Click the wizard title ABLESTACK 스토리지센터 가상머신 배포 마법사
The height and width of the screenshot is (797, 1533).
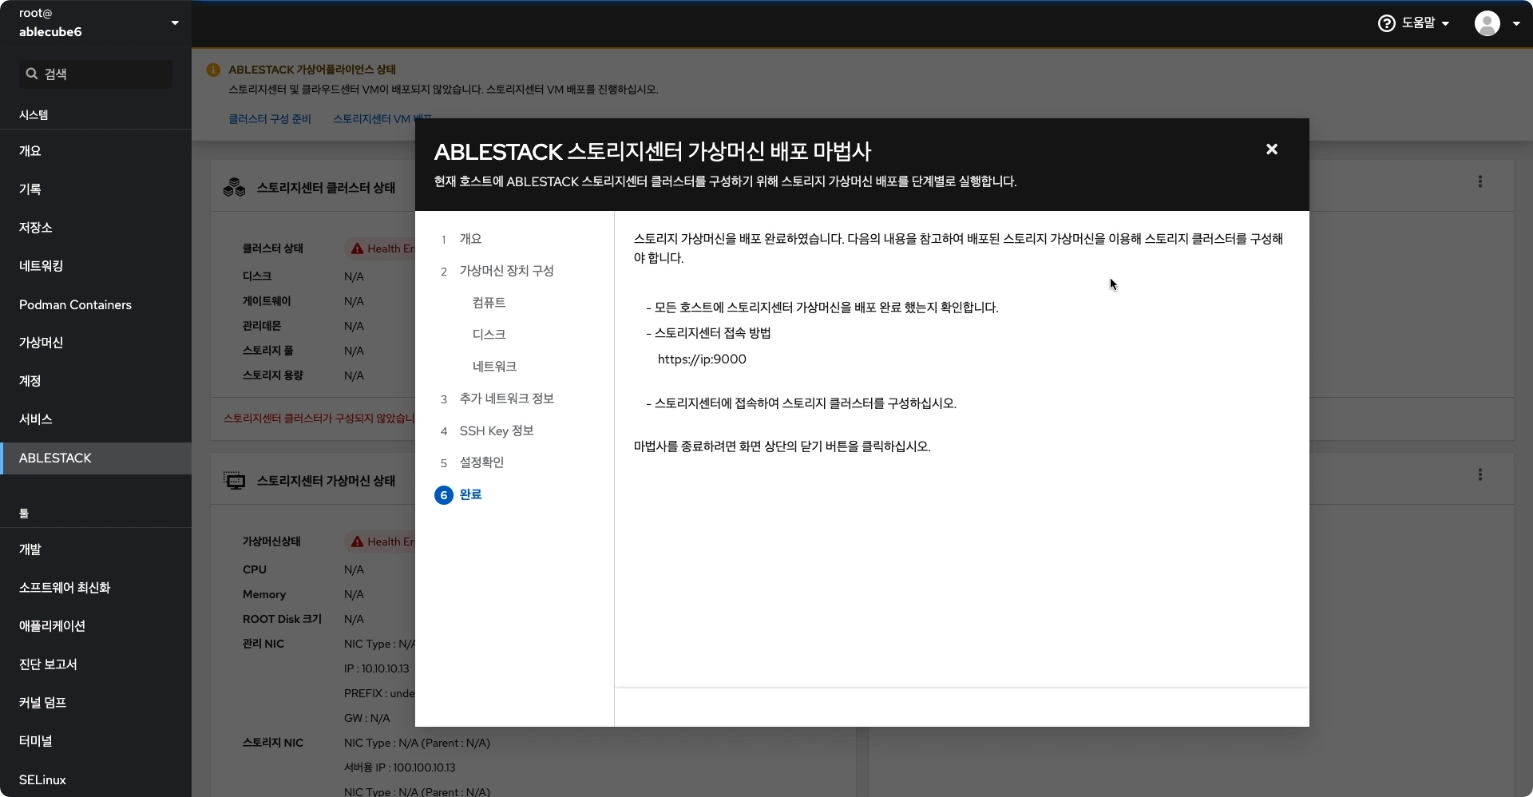point(652,152)
